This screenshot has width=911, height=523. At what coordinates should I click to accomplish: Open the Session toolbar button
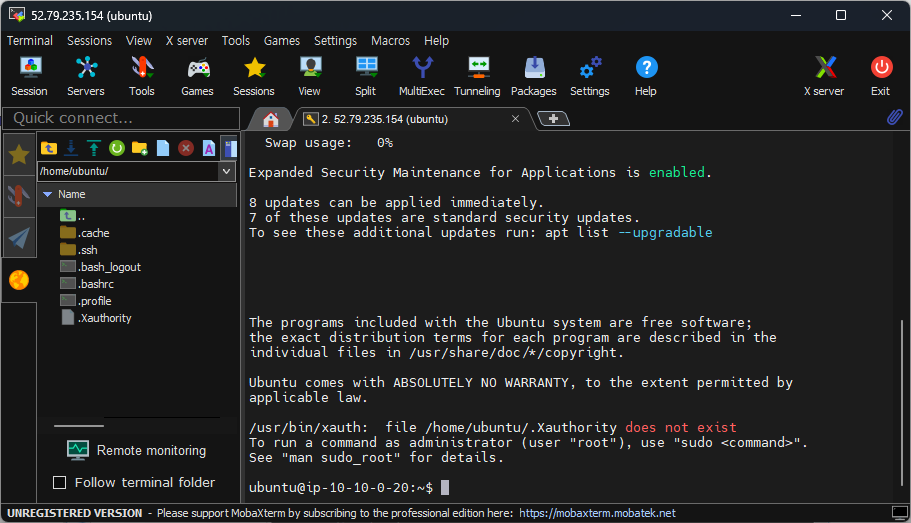click(x=29, y=76)
